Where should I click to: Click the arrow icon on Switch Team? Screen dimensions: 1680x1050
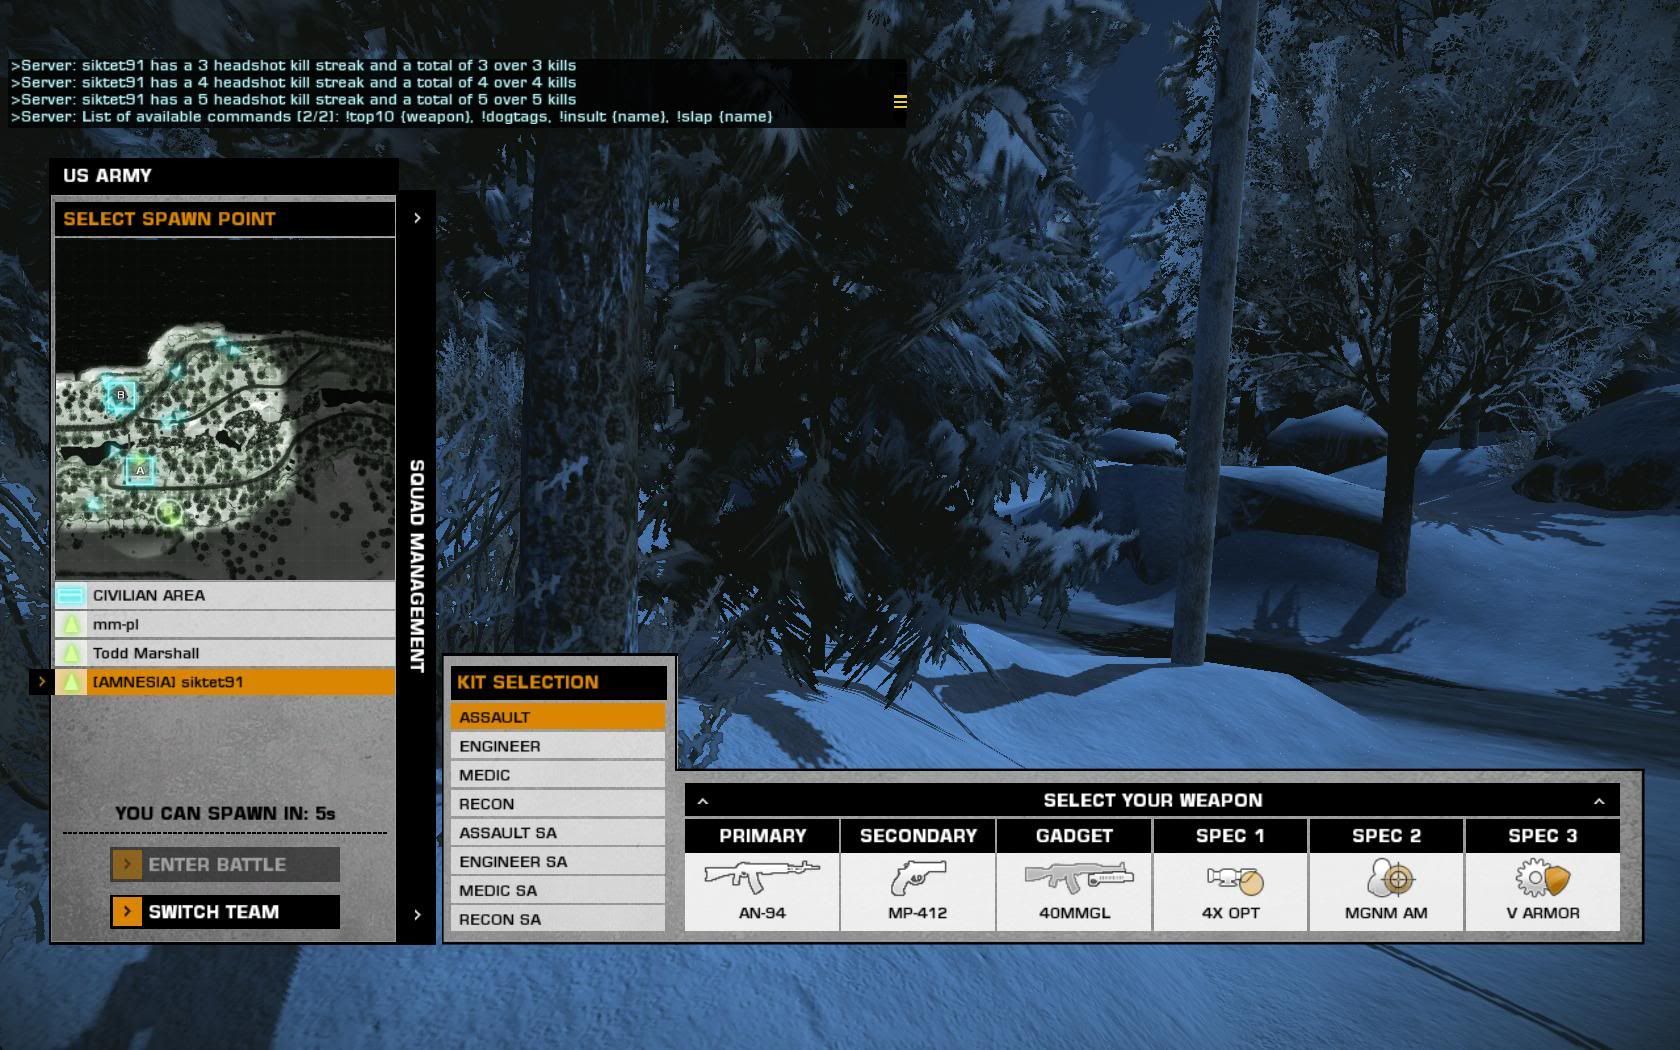pyautogui.click(x=127, y=912)
